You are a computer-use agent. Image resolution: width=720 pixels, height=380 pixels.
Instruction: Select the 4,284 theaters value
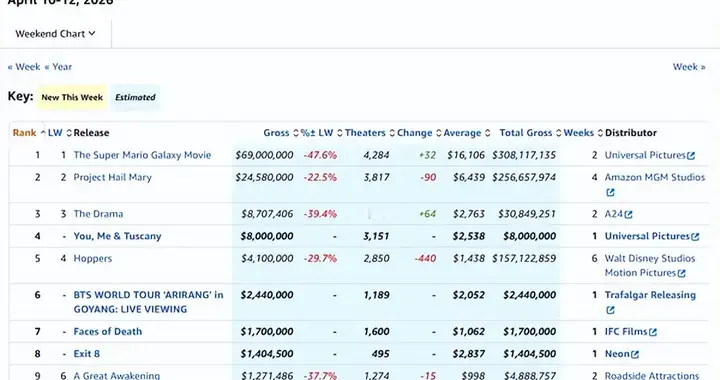(377, 155)
